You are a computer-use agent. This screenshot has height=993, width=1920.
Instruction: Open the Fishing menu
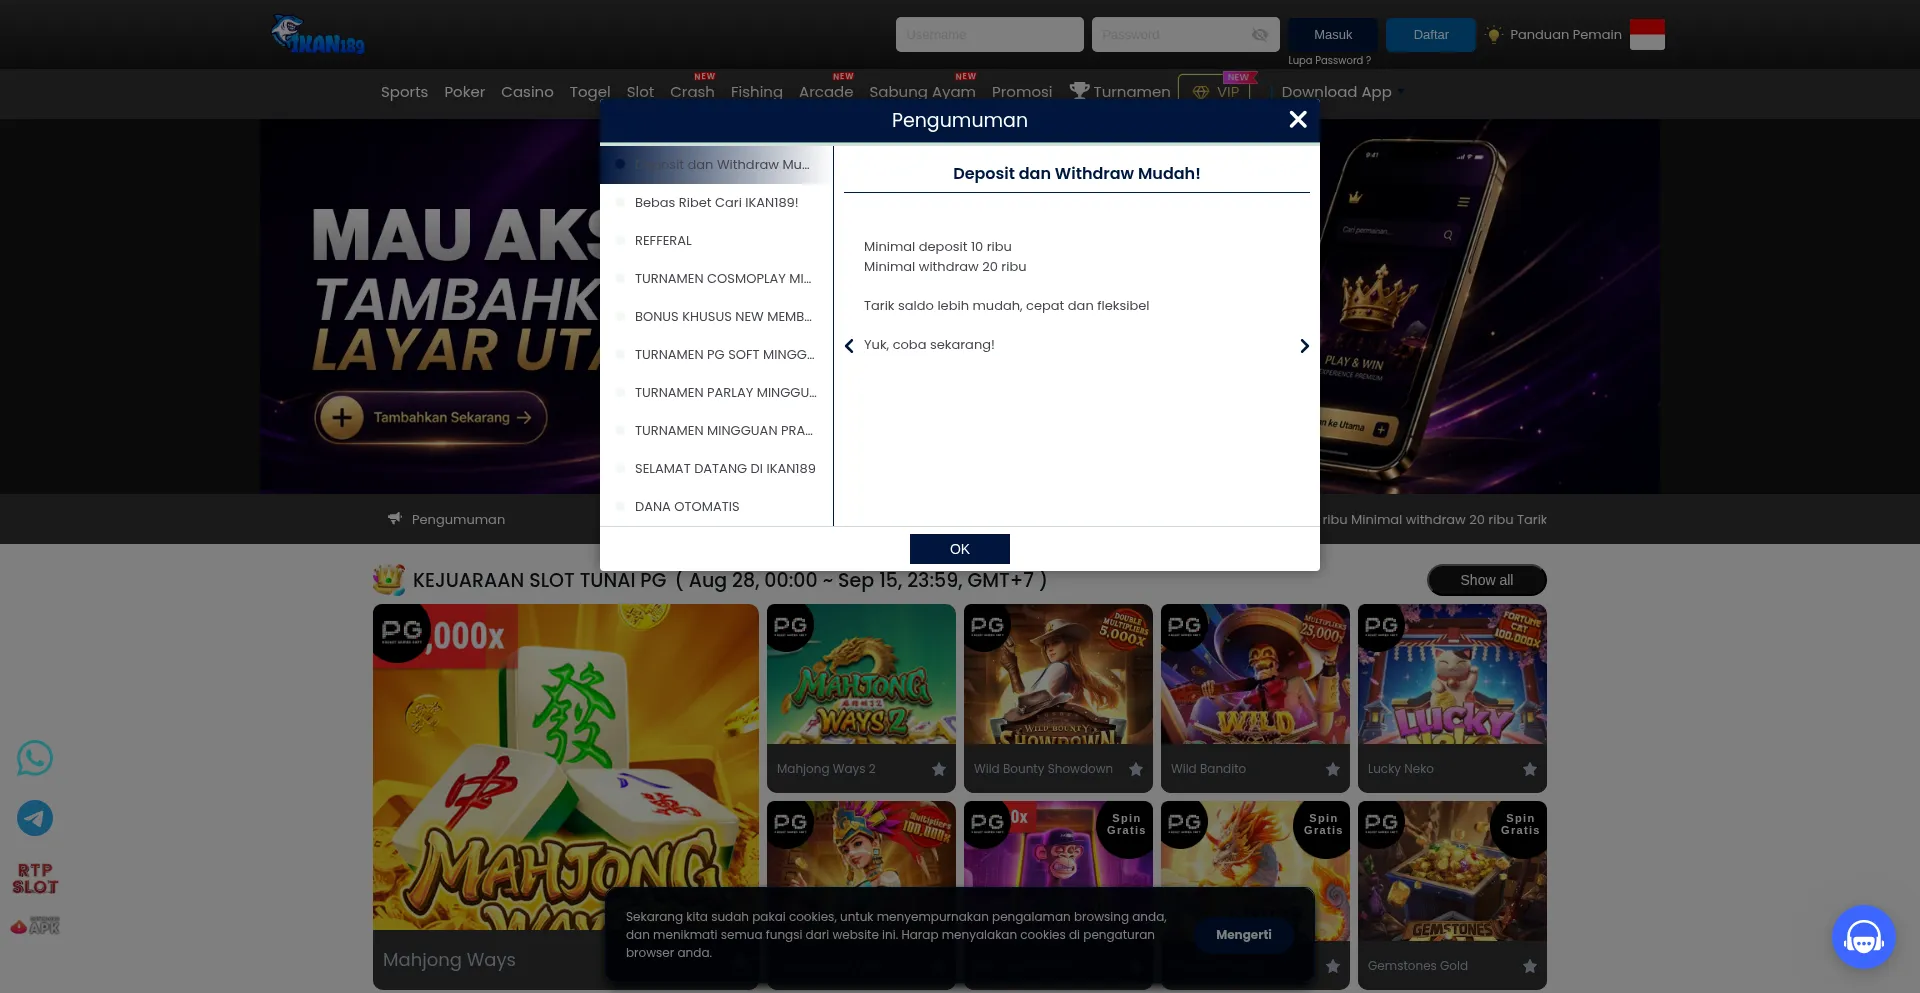tap(757, 92)
